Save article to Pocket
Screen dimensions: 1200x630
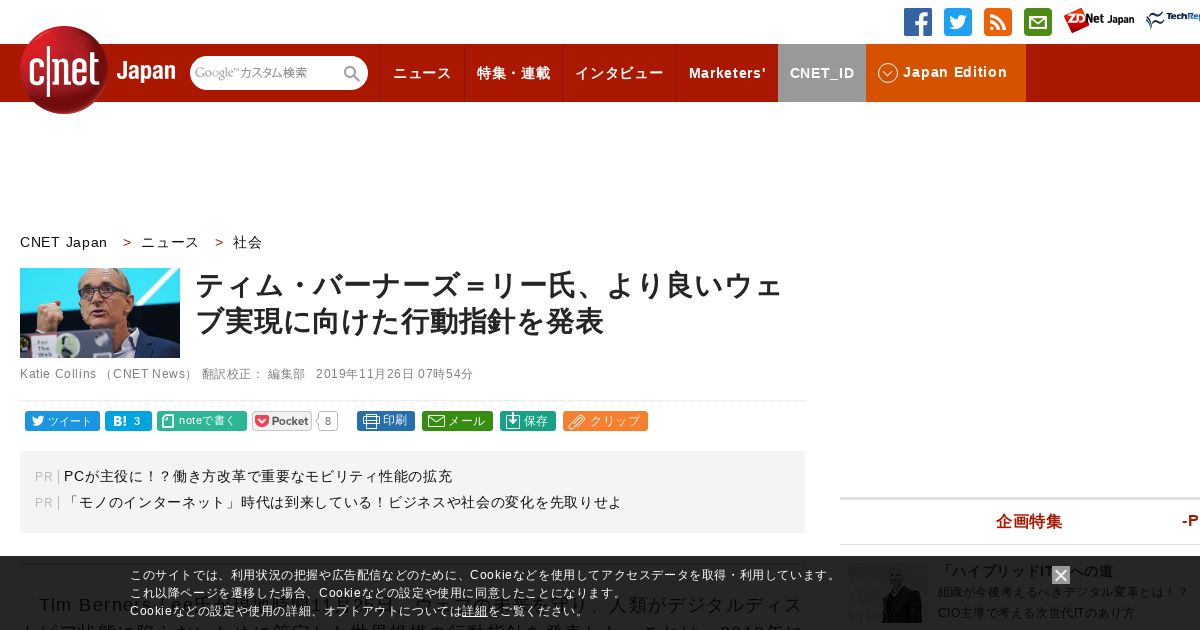pyautogui.click(x=282, y=421)
